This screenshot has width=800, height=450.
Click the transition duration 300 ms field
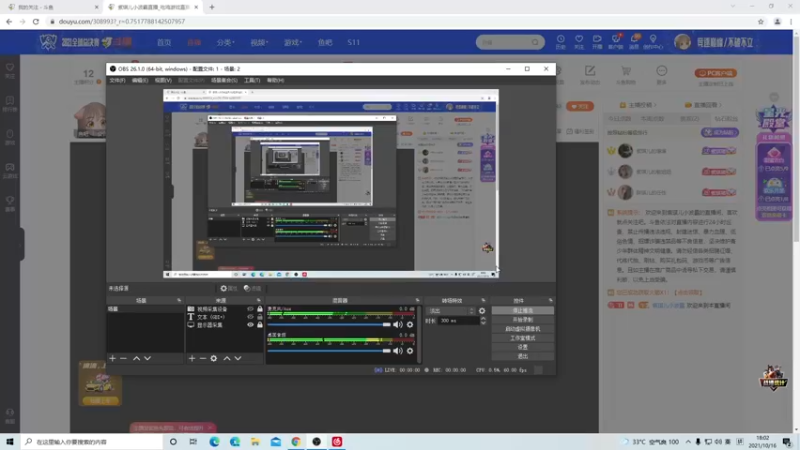point(458,321)
